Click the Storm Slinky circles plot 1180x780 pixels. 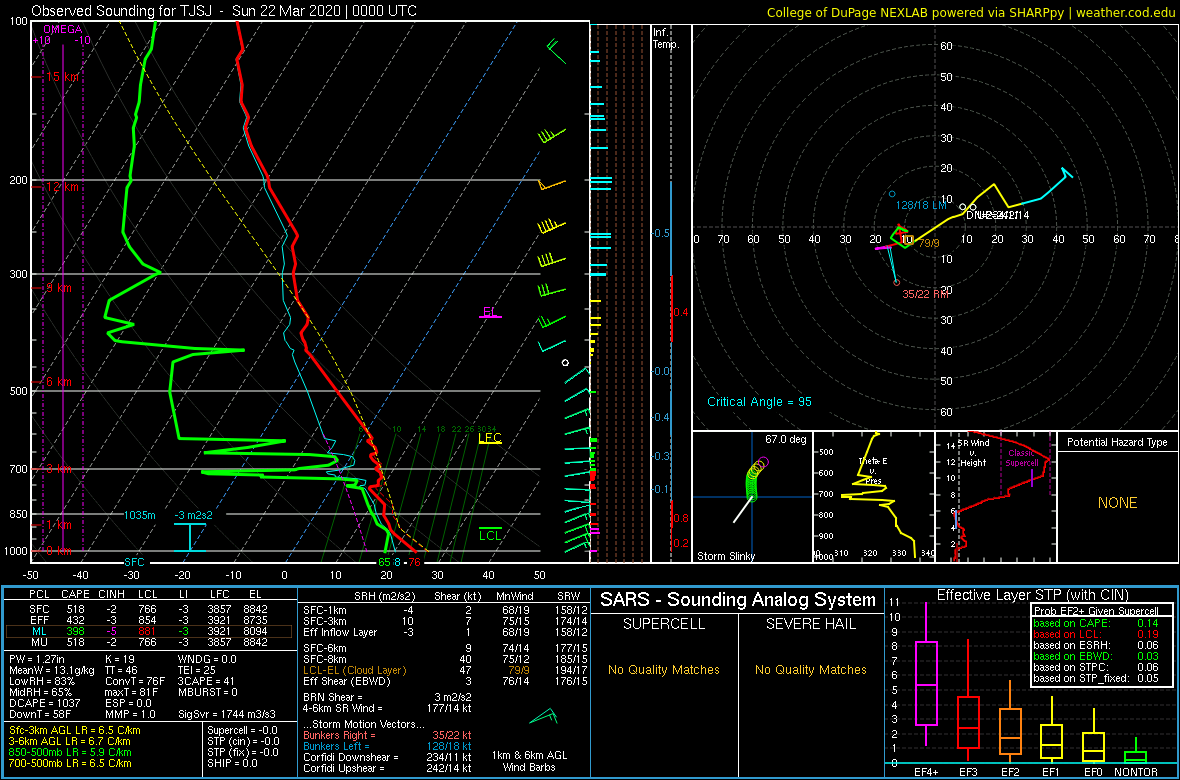[x=755, y=480]
